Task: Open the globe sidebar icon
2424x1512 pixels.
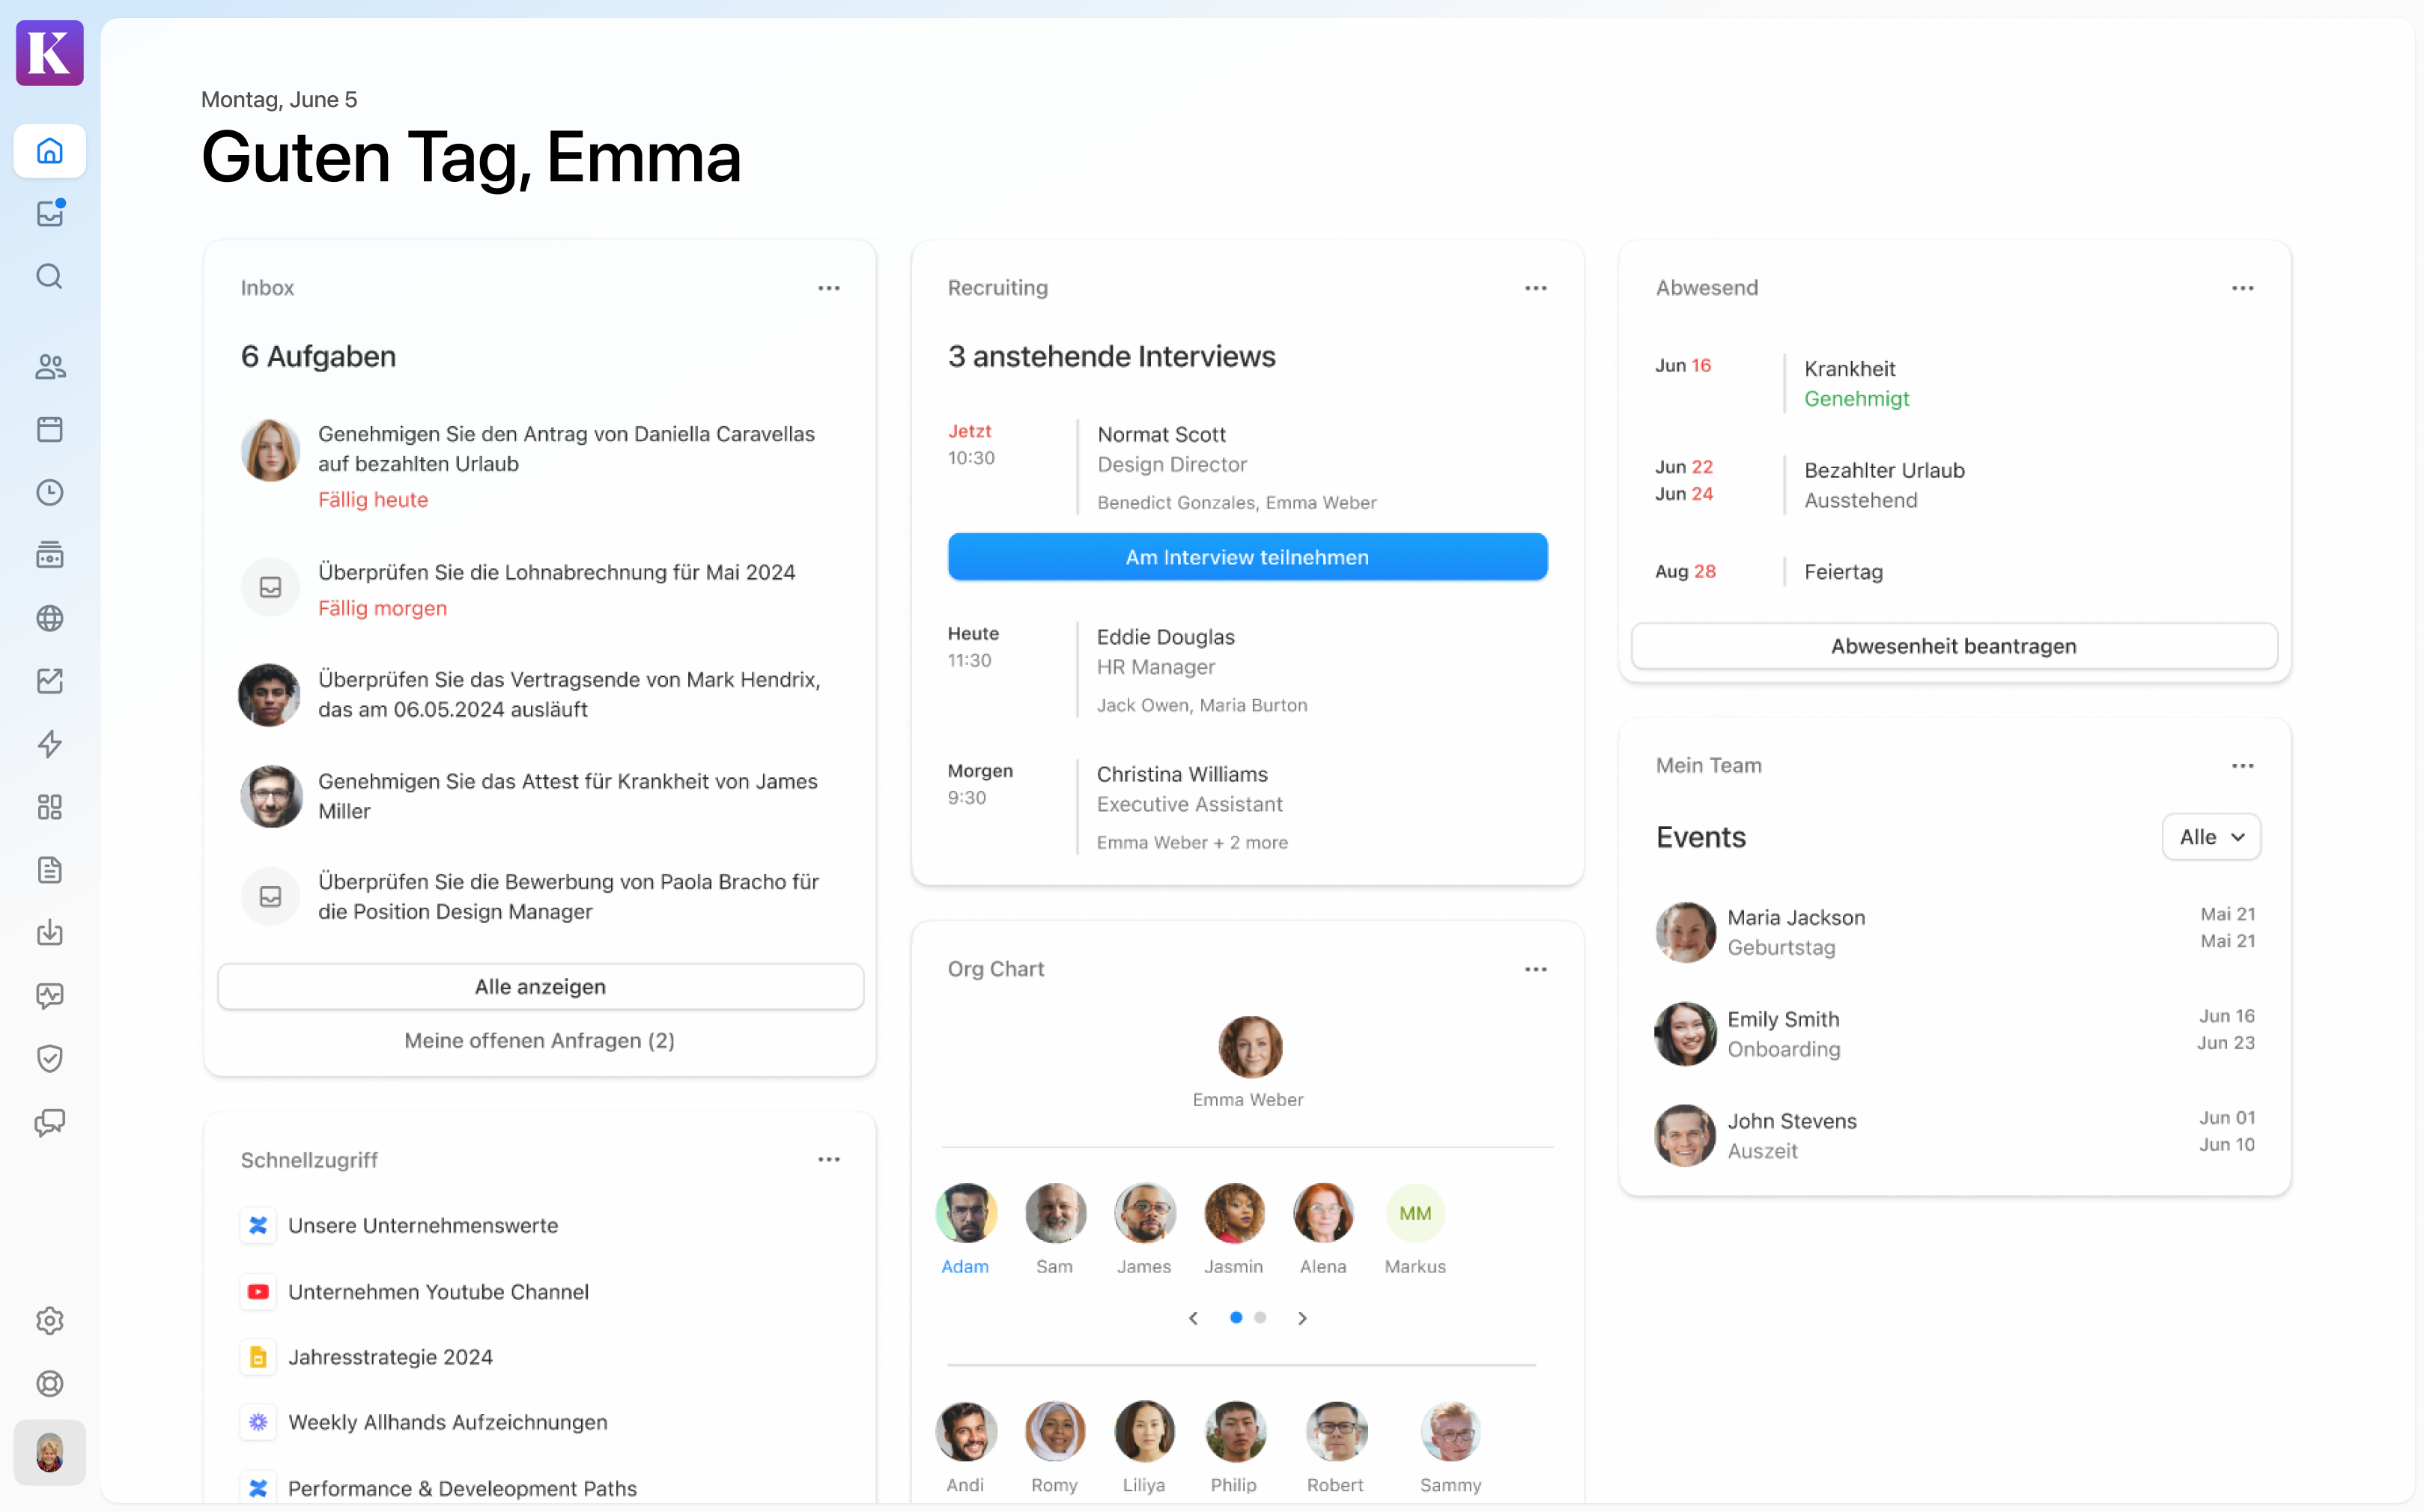Action: (49, 619)
